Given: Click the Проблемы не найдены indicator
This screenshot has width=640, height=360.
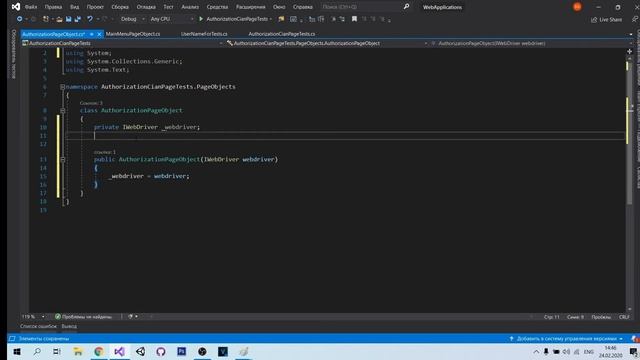Looking at the screenshot, I should pyautogui.click(x=83, y=317).
